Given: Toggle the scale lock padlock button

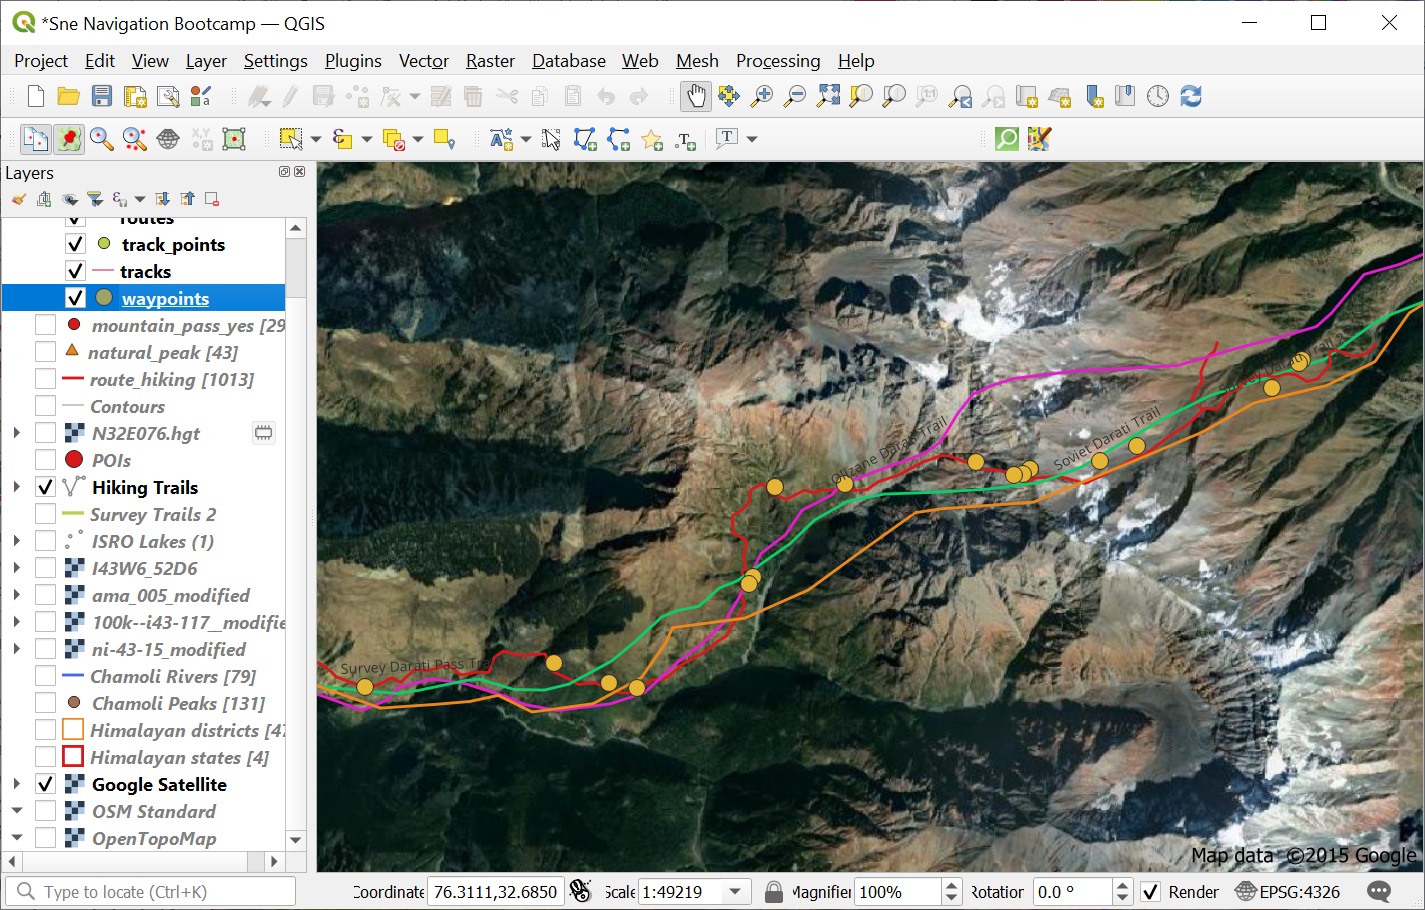Looking at the screenshot, I should [x=773, y=892].
